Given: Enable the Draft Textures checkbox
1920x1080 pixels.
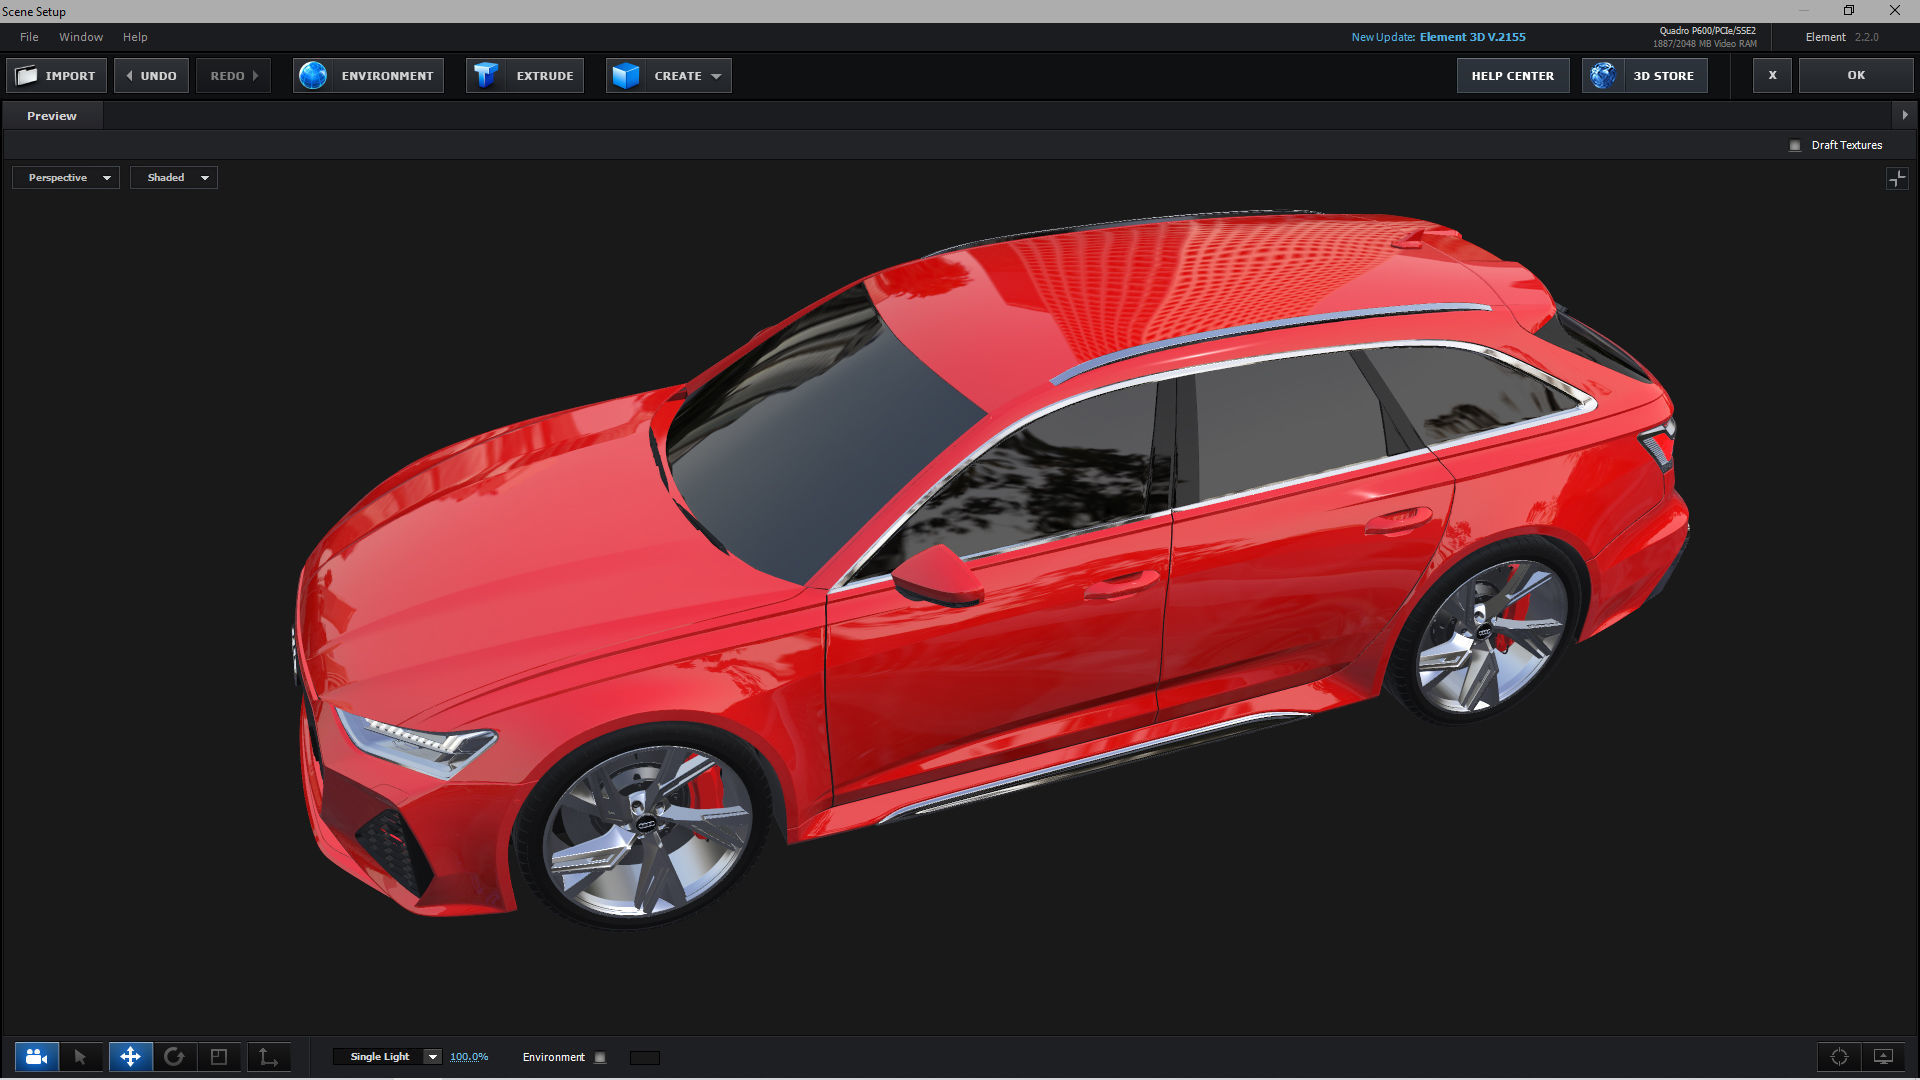Looking at the screenshot, I should click(1795, 145).
